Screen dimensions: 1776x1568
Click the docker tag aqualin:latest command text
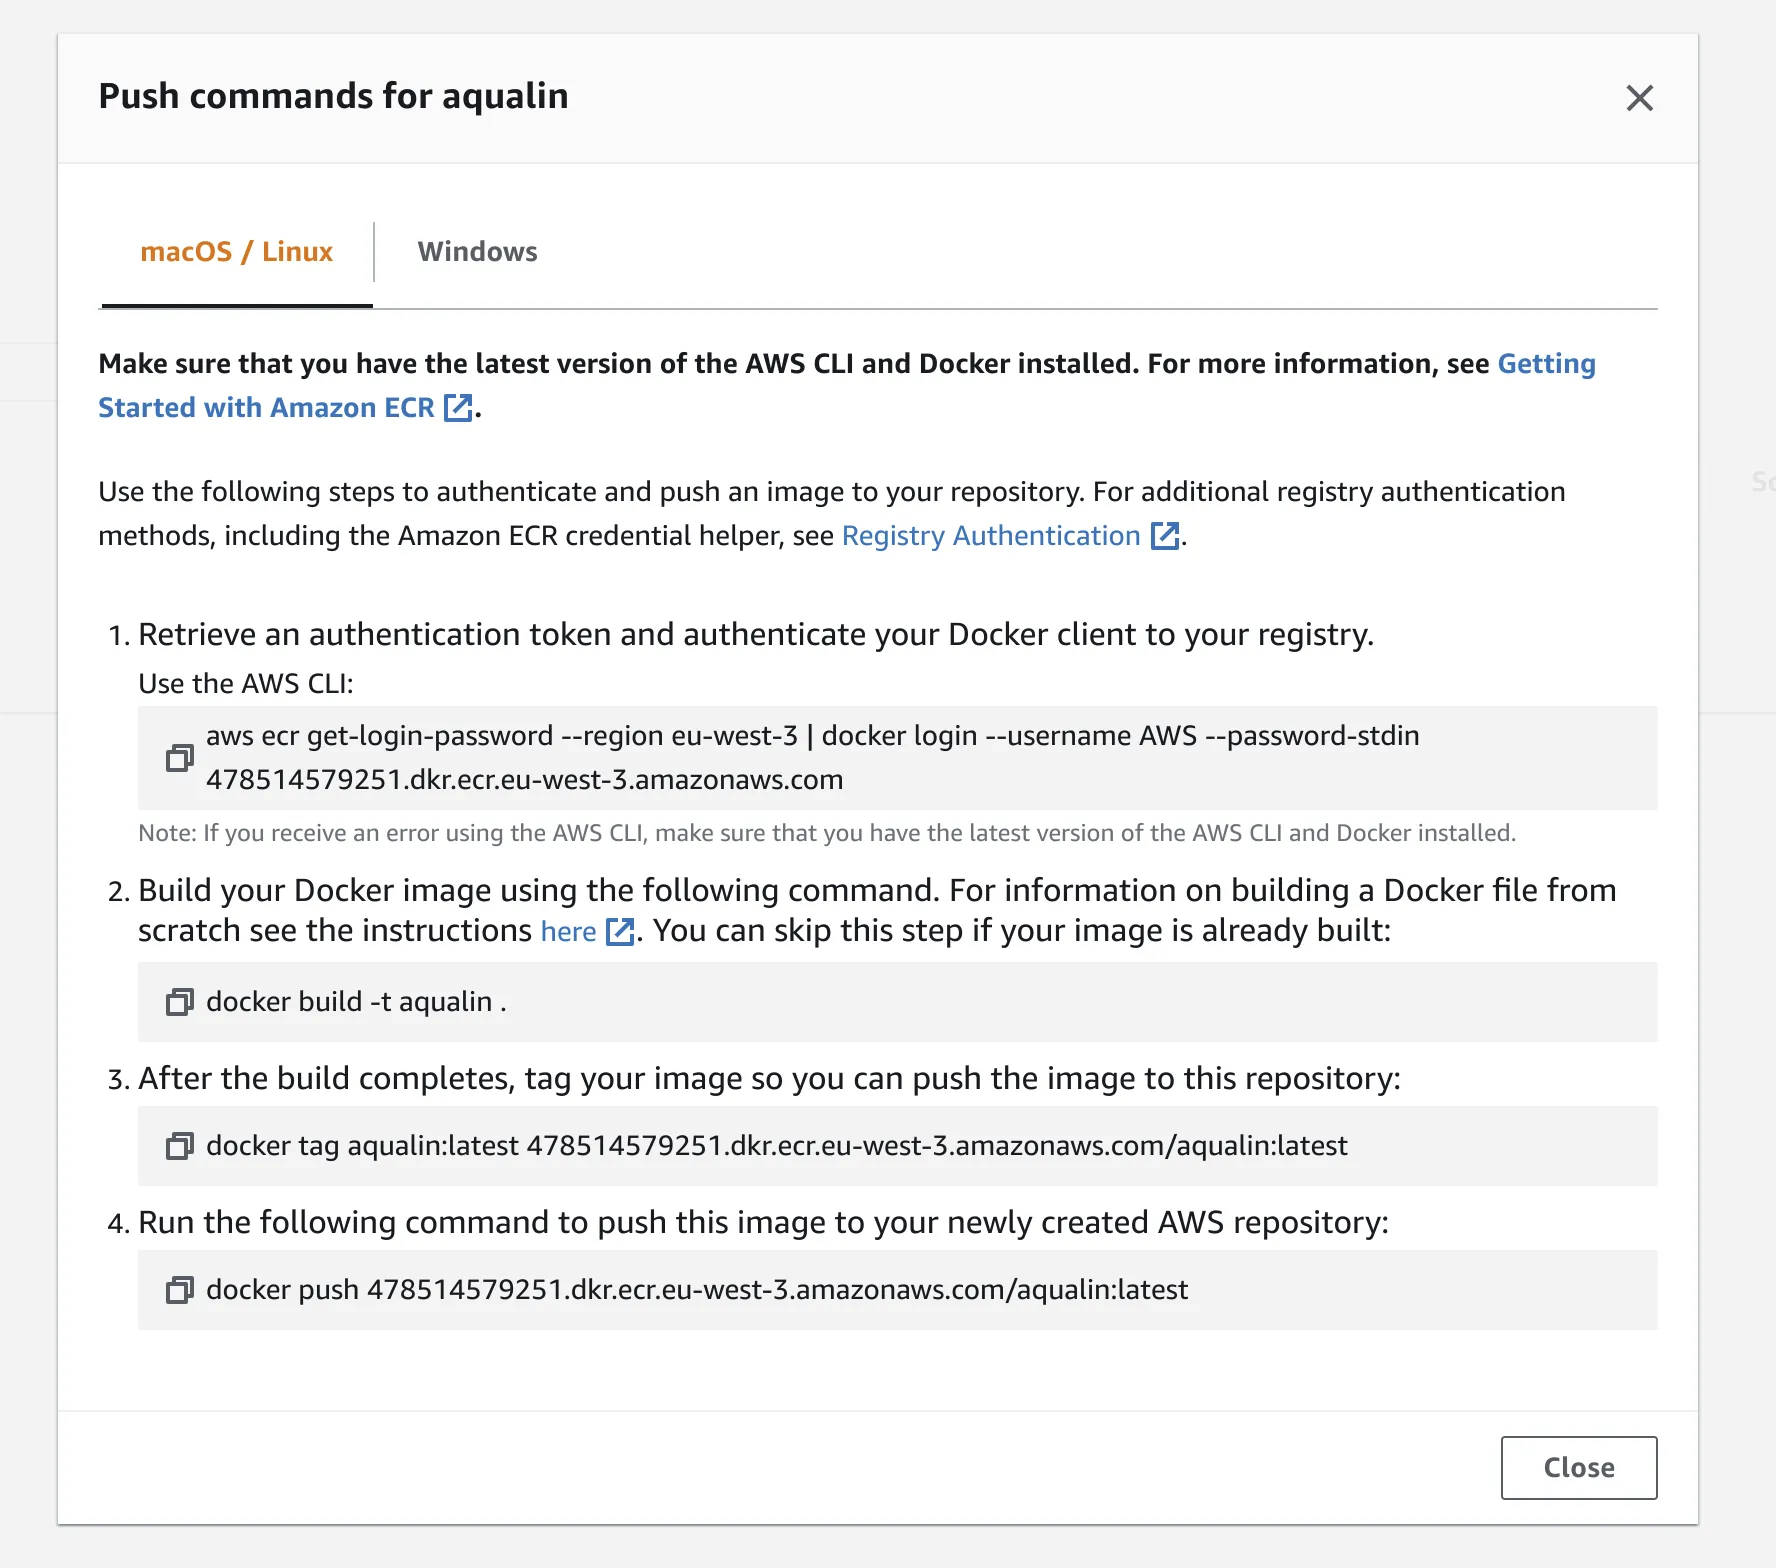[x=776, y=1146]
